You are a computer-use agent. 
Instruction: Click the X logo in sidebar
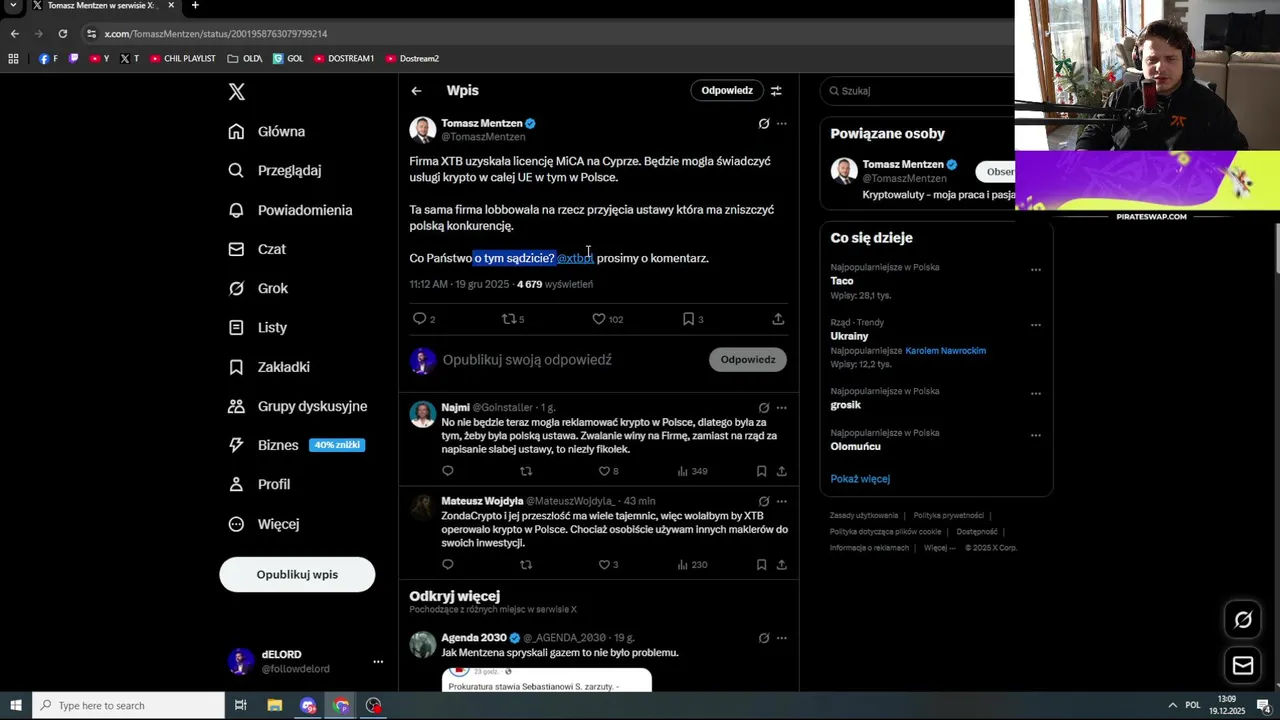pyautogui.click(x=236, y=92)
